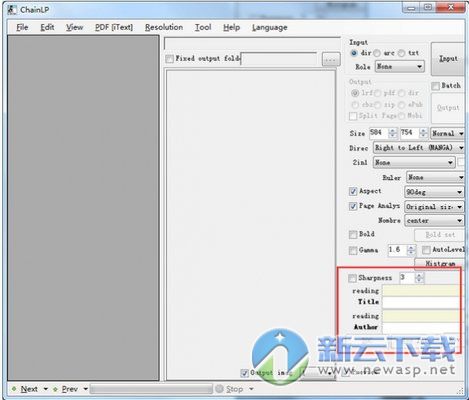Click the grey preview pane on left
Screen dimensions: 469x400
pos(83,208)
